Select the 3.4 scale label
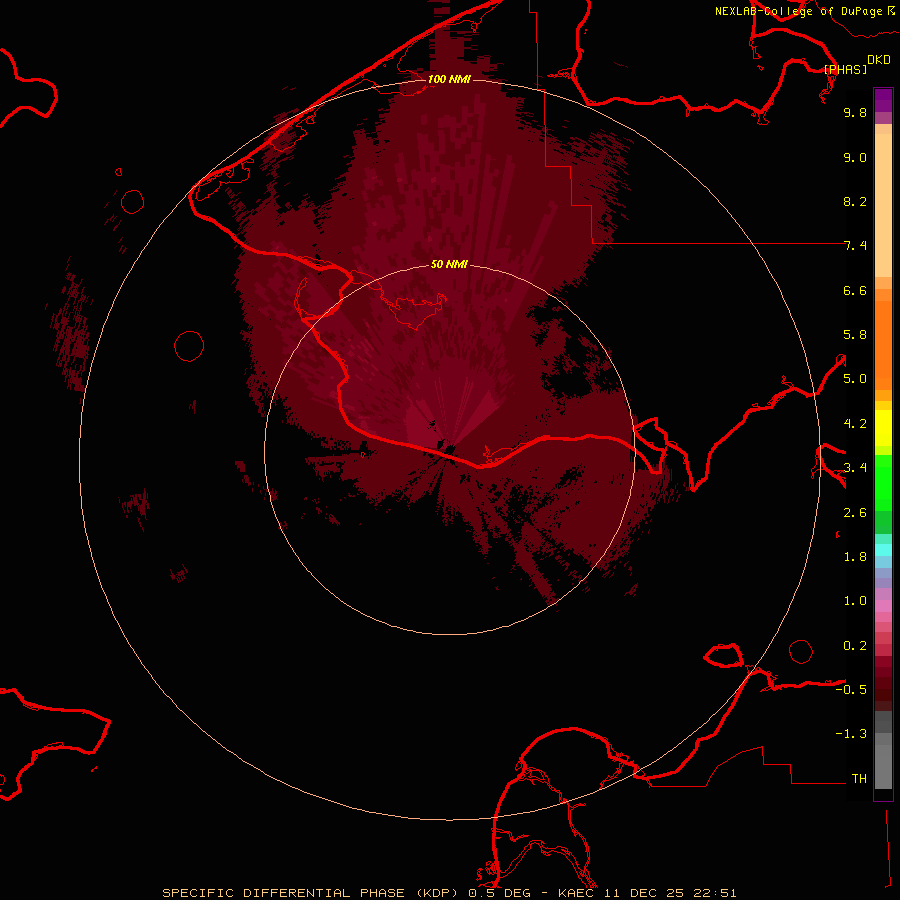 point(855,468)
